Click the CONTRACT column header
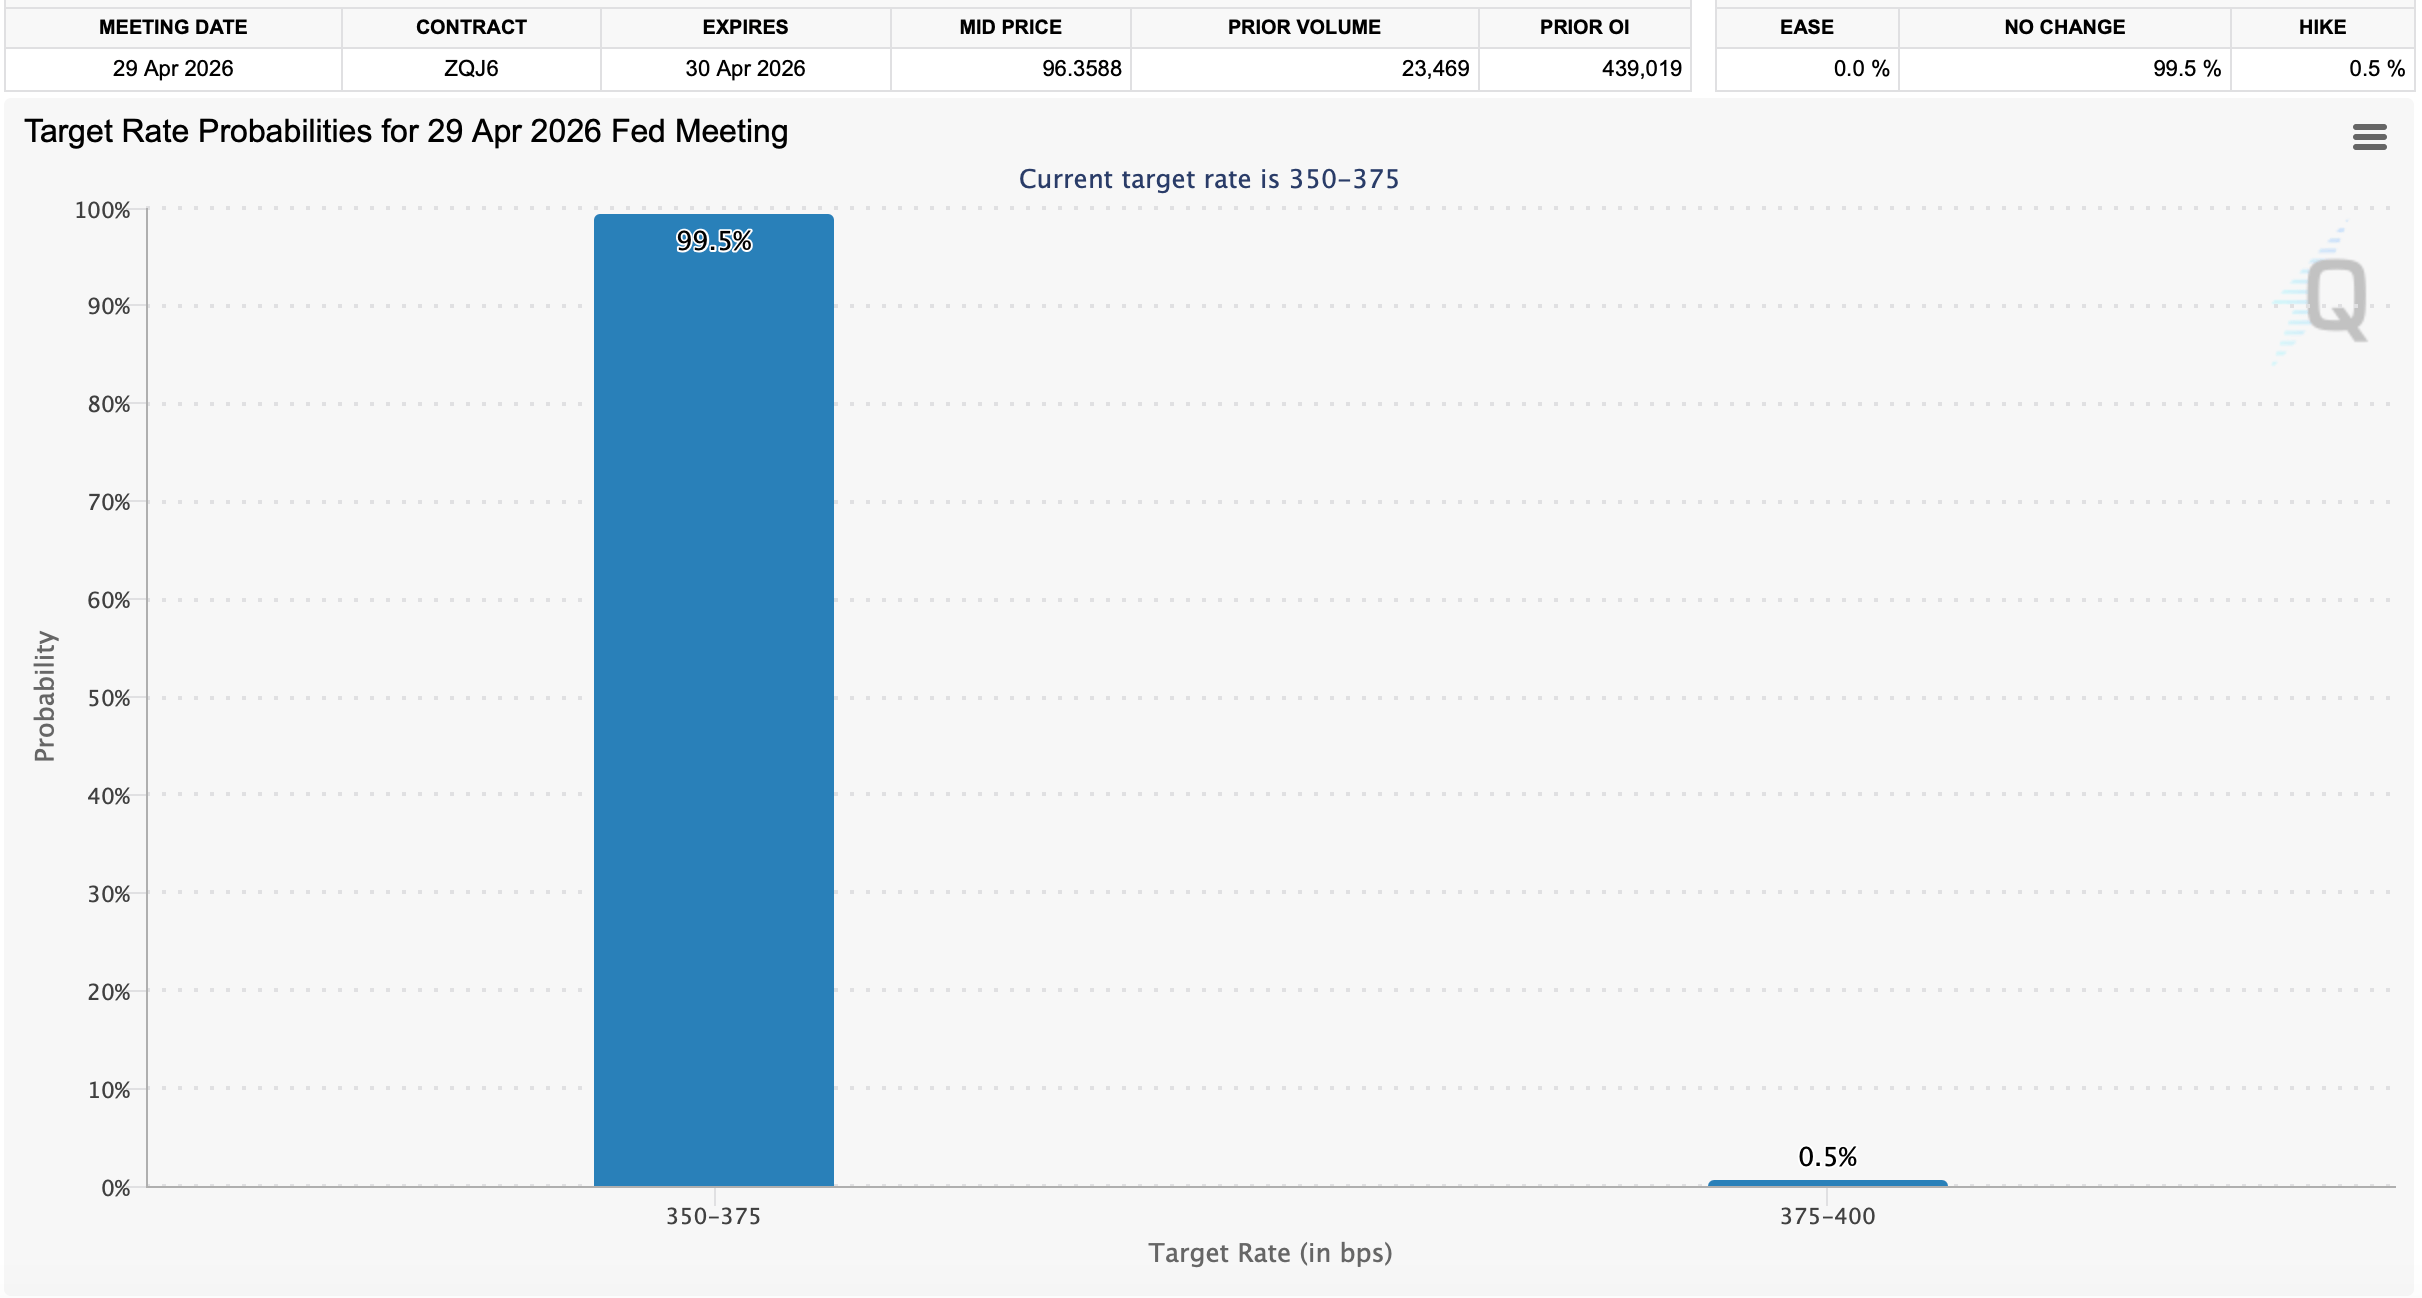The height and width of the screenshot is (1298, 2422). (471, 27)
